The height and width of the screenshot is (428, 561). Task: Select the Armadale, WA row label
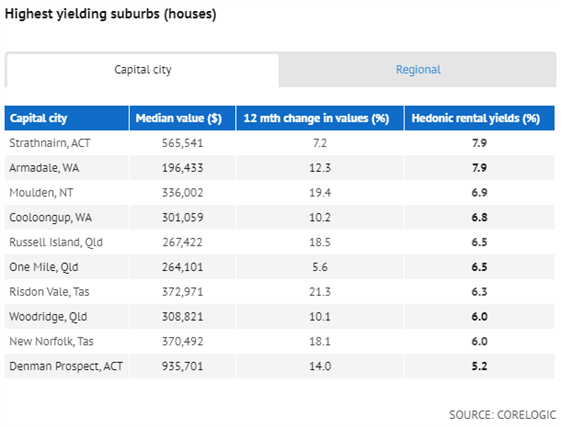44,168
